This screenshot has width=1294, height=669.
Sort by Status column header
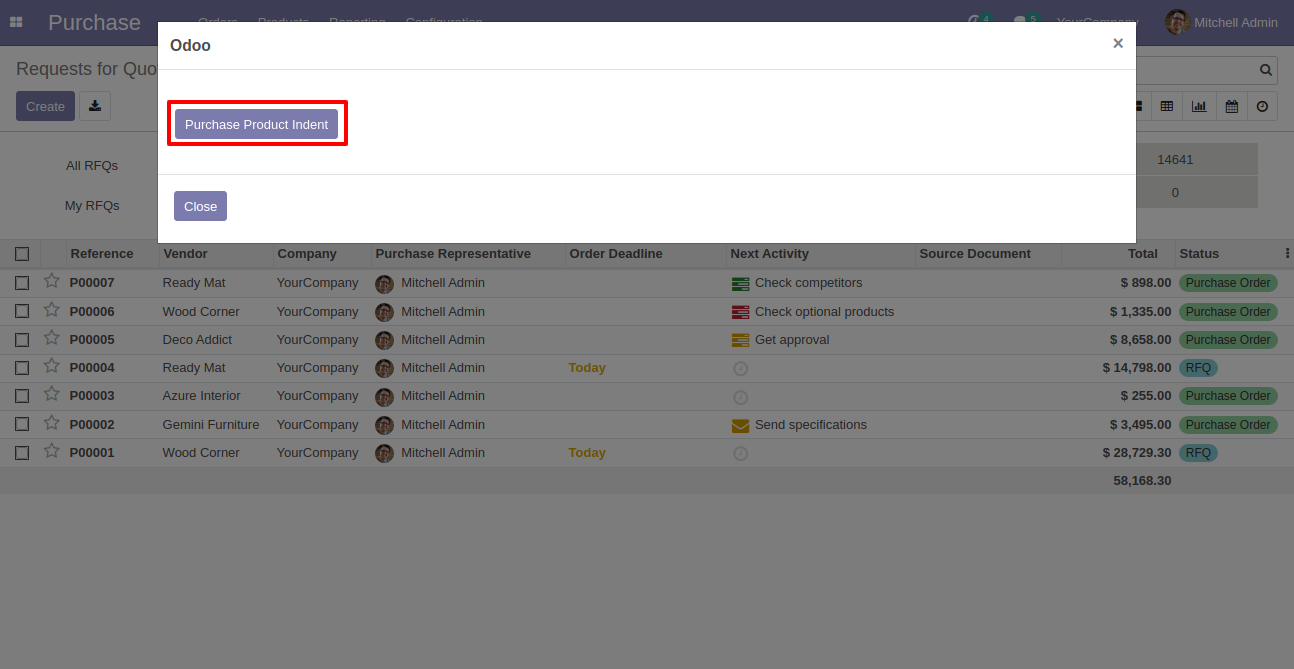tap(1199, 253)
